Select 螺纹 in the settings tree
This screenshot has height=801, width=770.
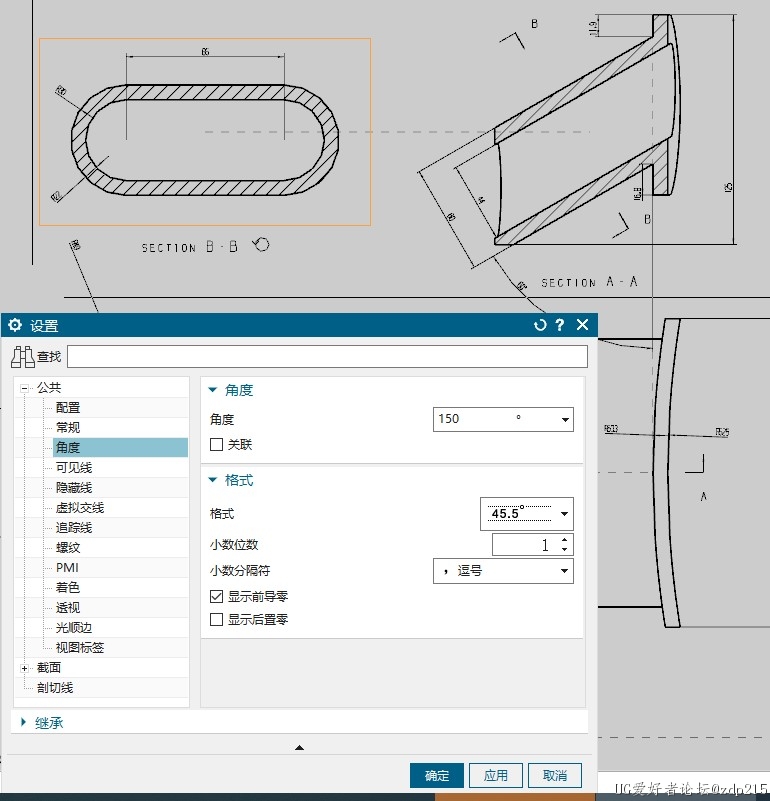pos(68,548)
